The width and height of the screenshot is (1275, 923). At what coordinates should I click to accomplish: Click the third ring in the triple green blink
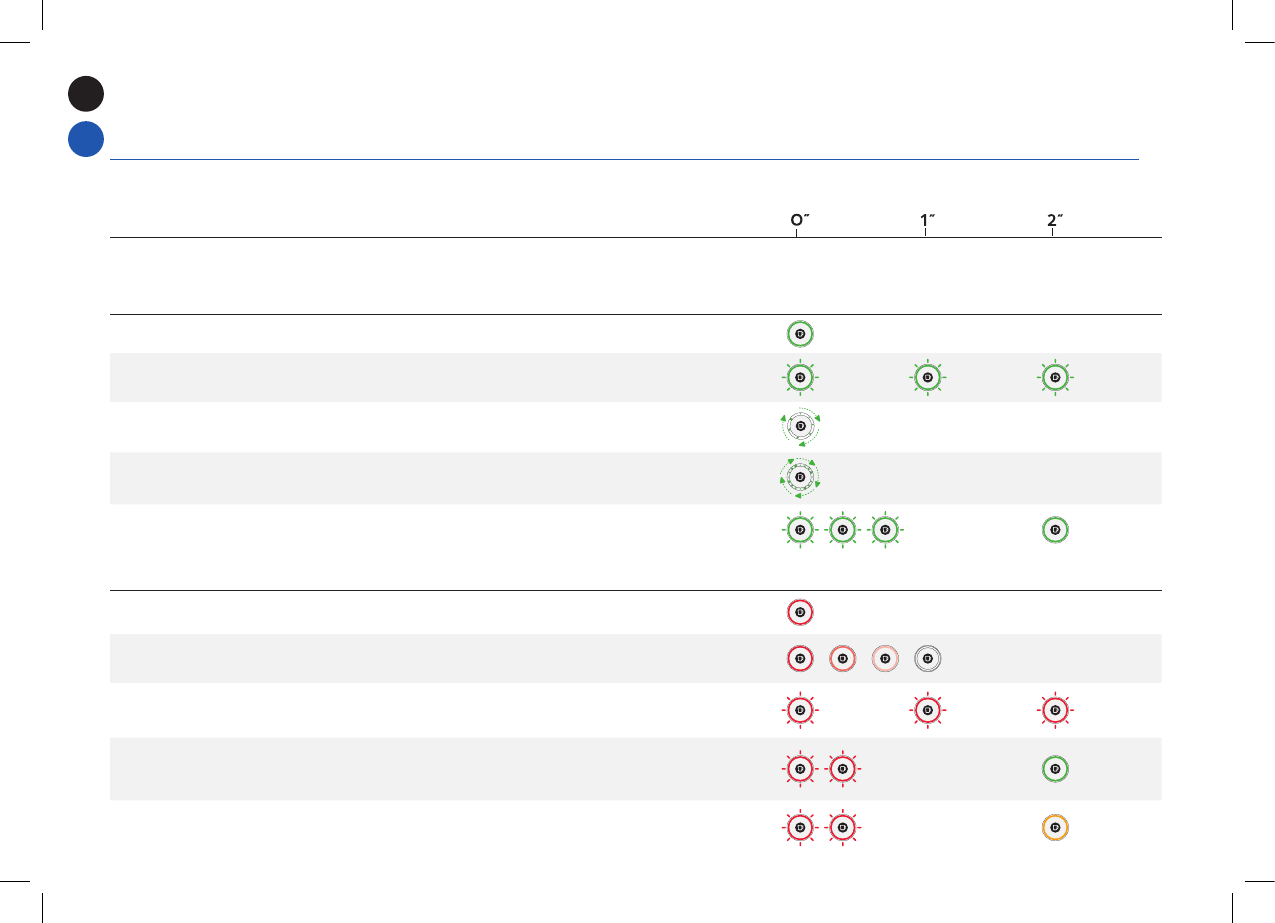point(885,529)
